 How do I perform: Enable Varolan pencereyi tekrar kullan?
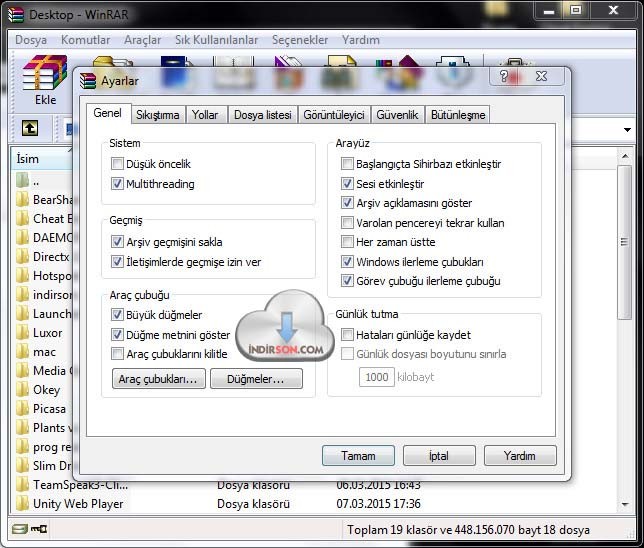(x=347, y=223)
